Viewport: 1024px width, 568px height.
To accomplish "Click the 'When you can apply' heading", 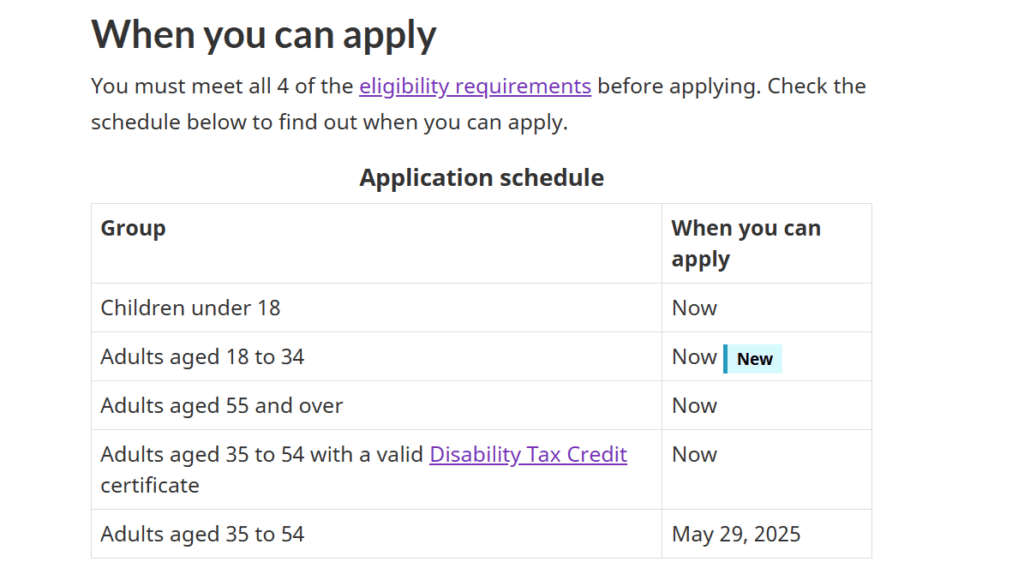I will [263, 35].
